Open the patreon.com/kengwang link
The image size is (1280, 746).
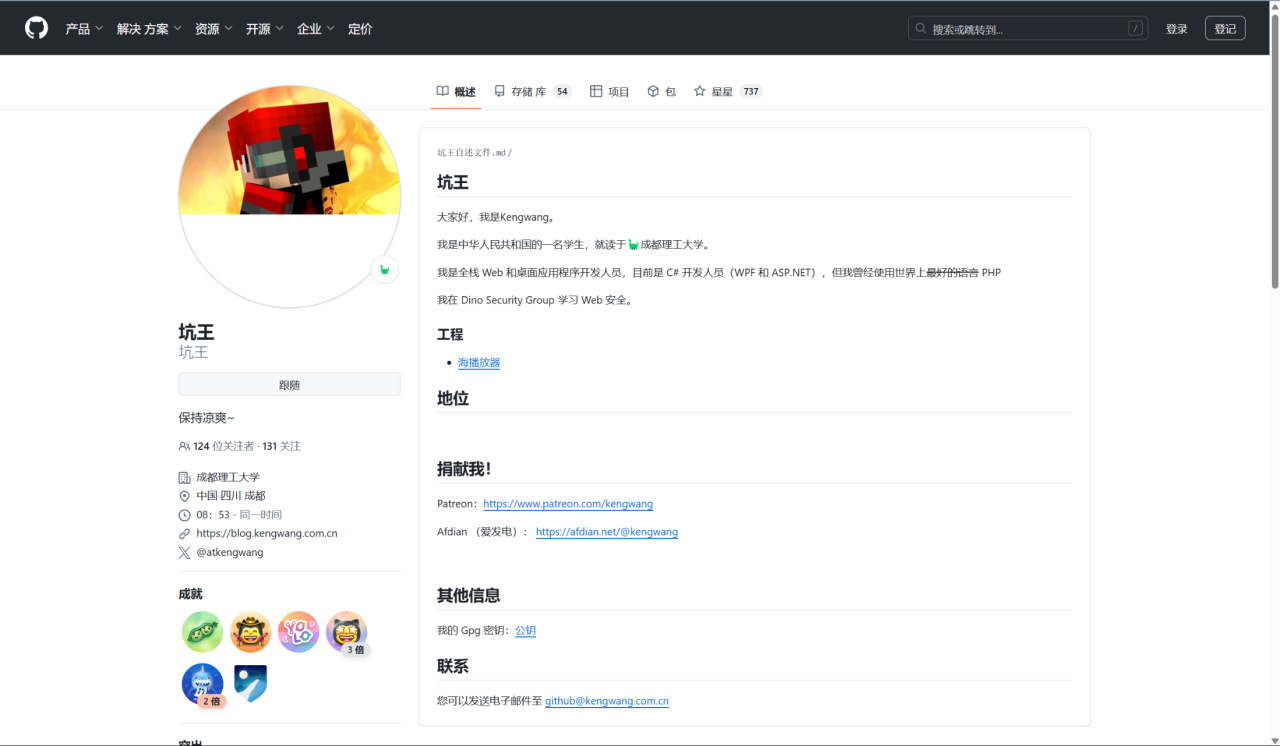568,504
